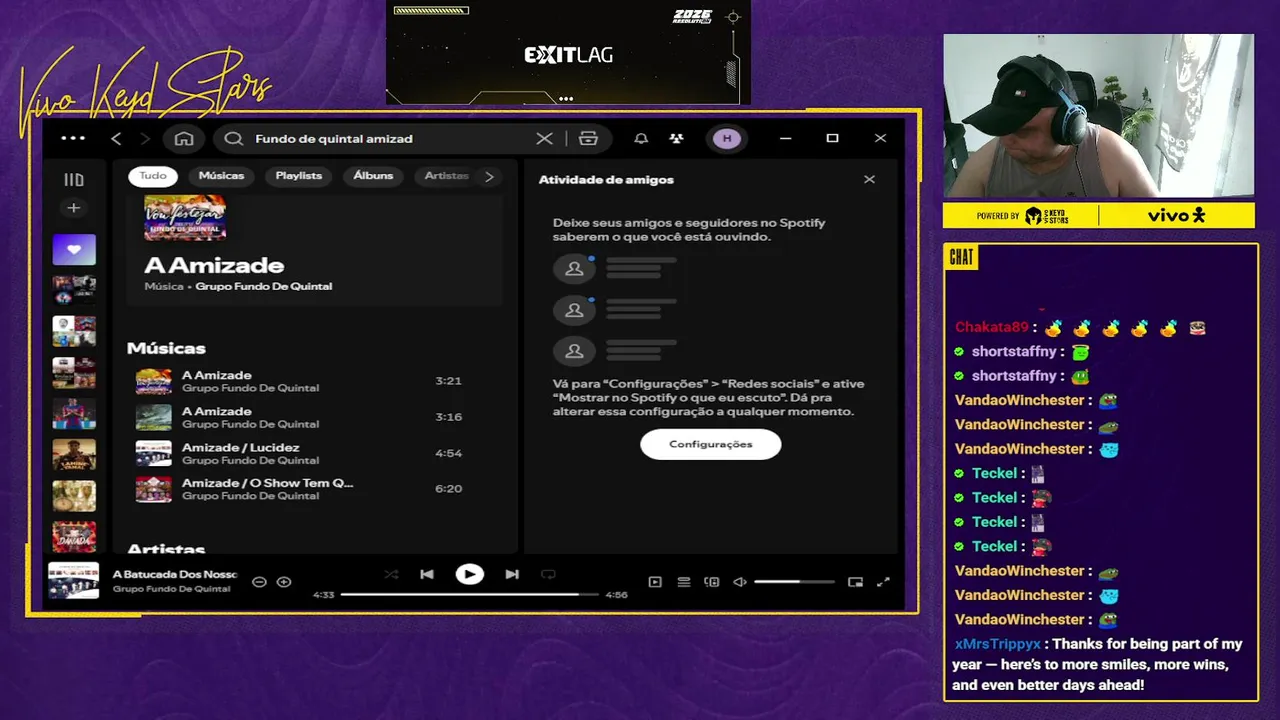The image size is (1280, 720).
Task: Seek on the song progress bar
Action: pyautogui.click(x=470, y=594)
